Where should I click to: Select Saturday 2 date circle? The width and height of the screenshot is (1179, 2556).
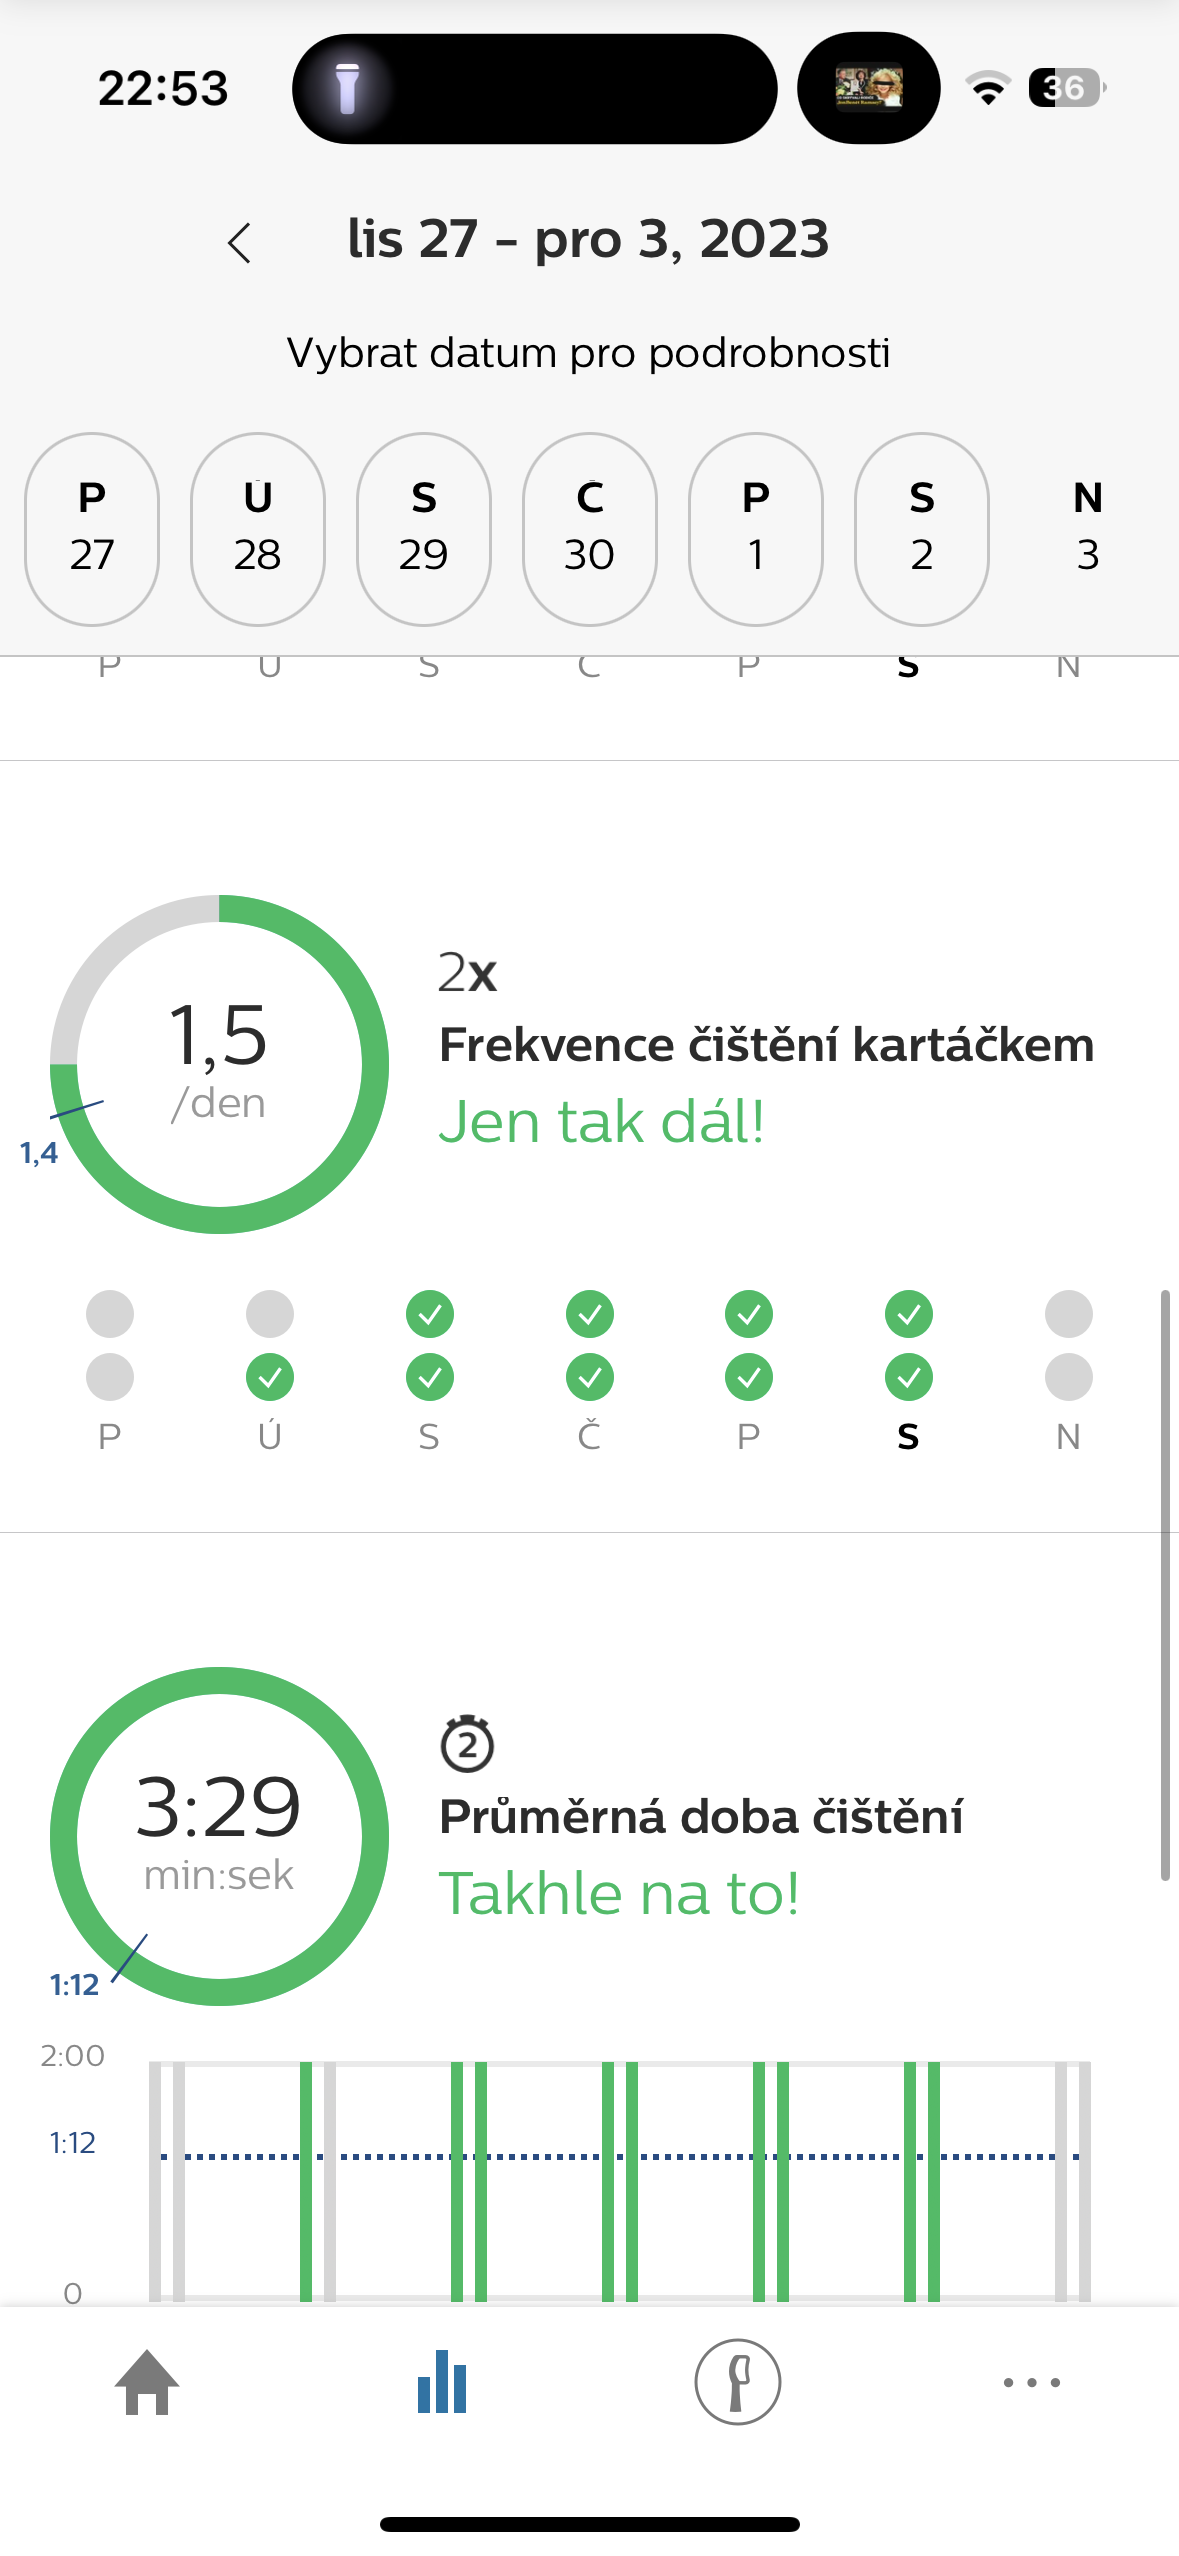tap(922, 529)
